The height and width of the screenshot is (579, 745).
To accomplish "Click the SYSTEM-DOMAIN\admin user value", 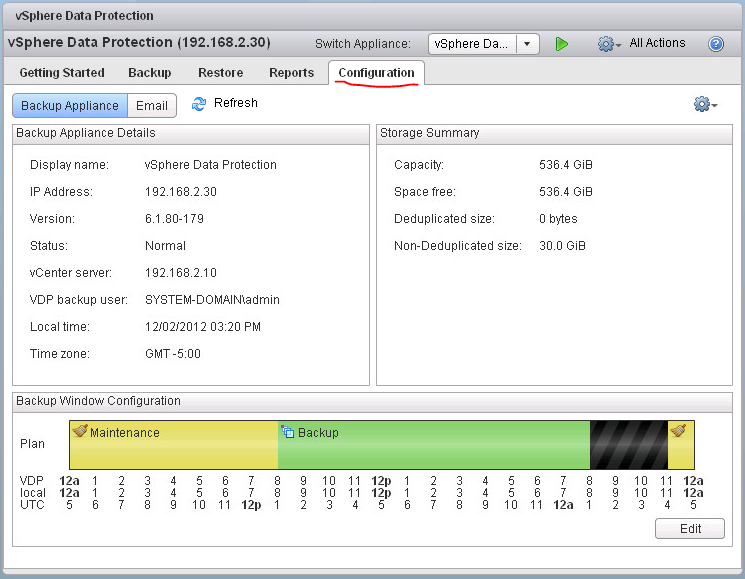I will pyautogui.click(x=212, y=300).
